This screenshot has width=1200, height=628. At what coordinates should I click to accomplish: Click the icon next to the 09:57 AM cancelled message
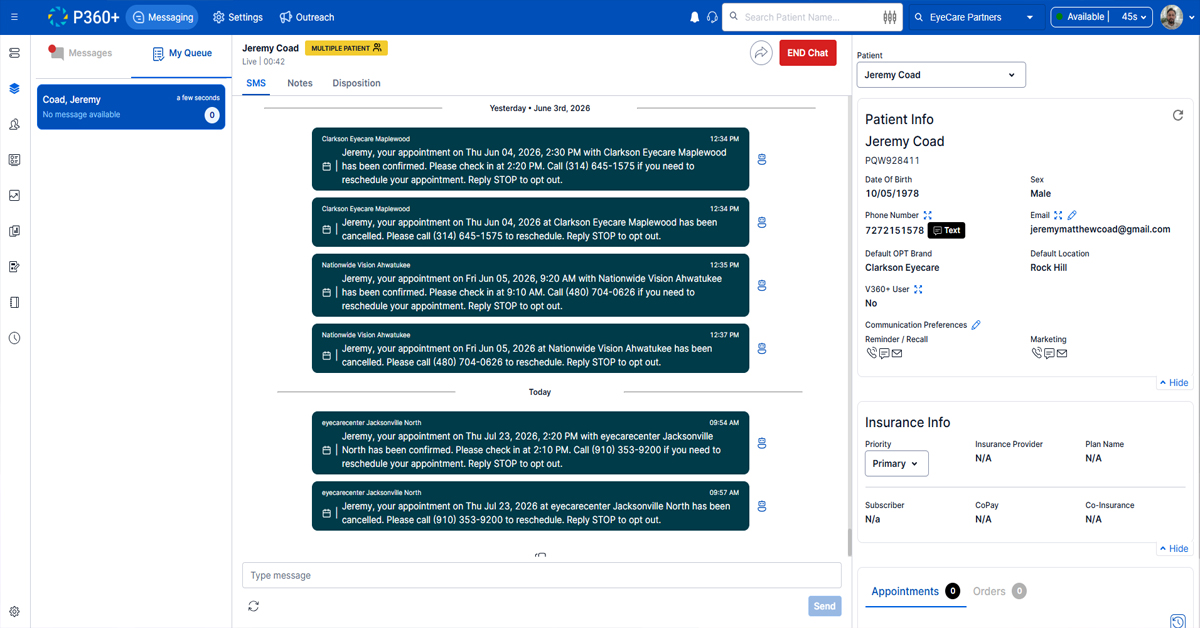(762, 506)
